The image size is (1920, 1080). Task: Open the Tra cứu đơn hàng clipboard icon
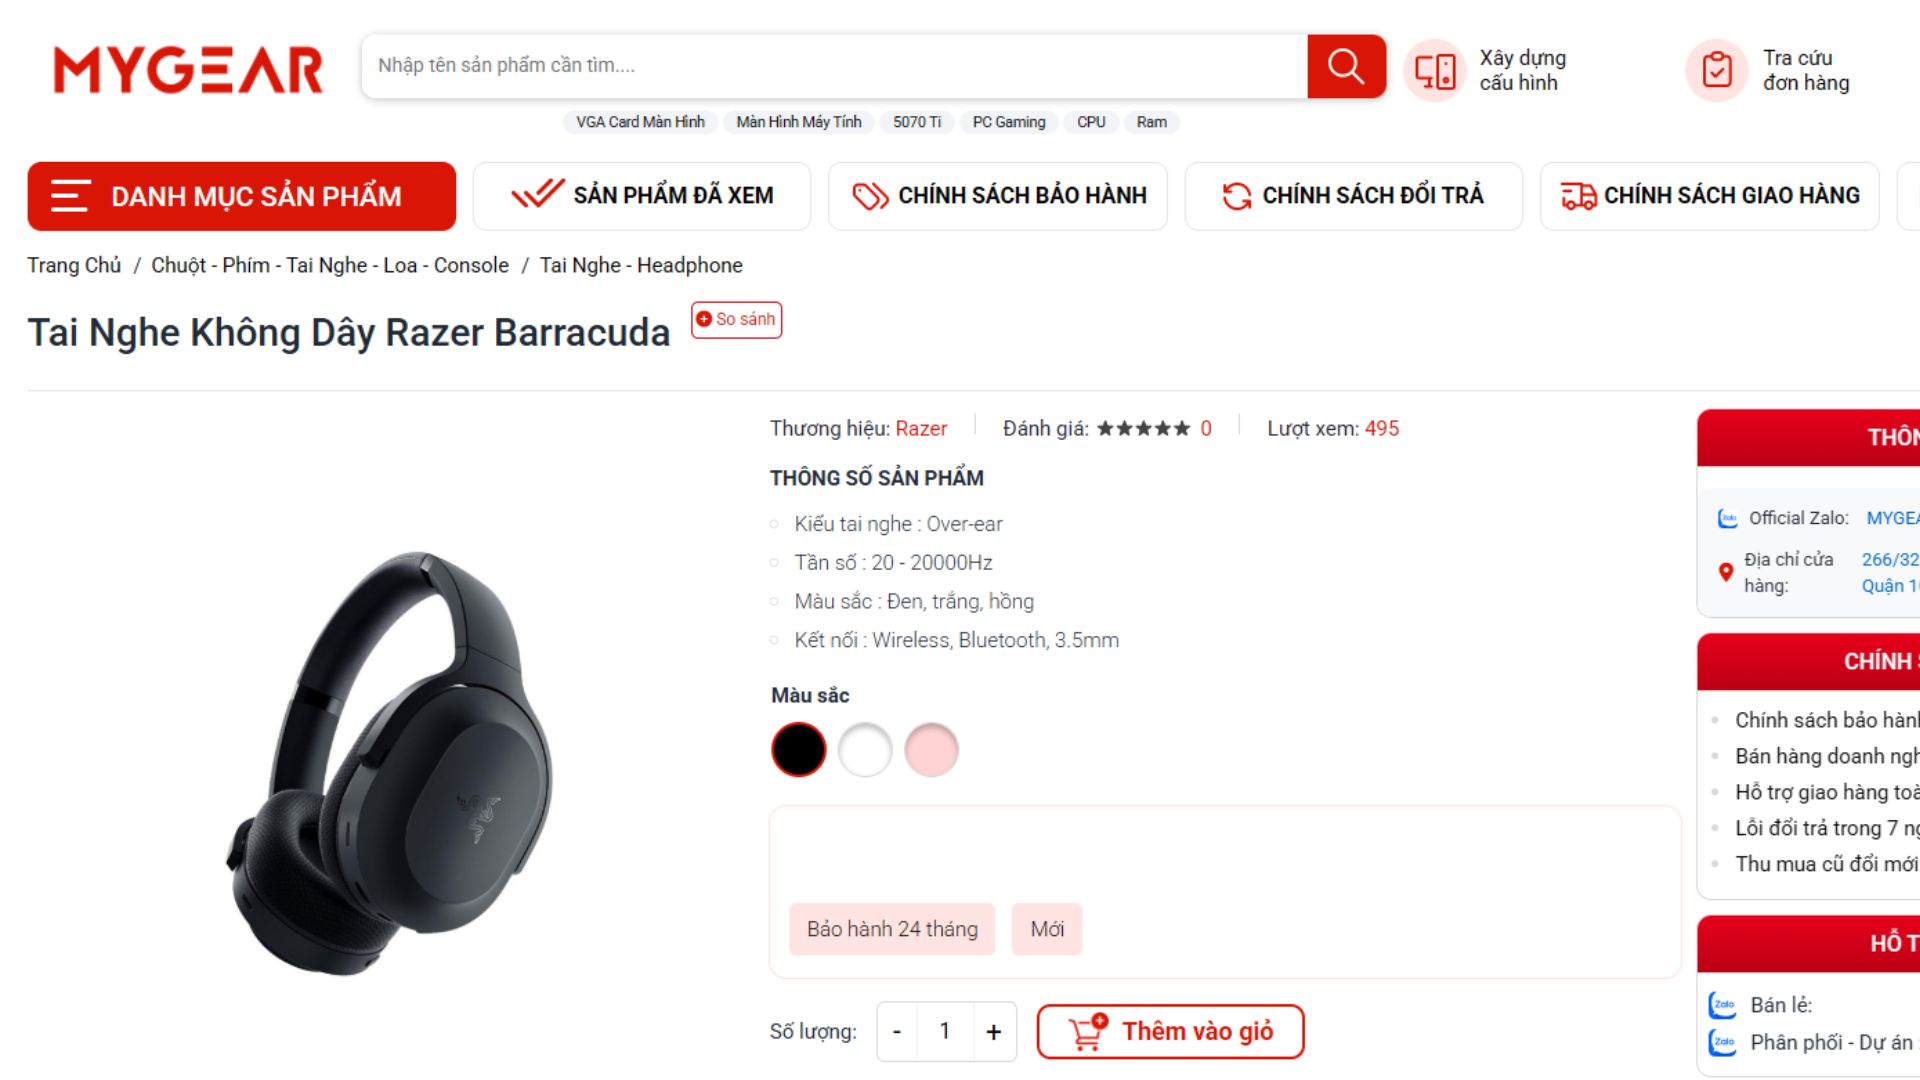click(1717, 71)
